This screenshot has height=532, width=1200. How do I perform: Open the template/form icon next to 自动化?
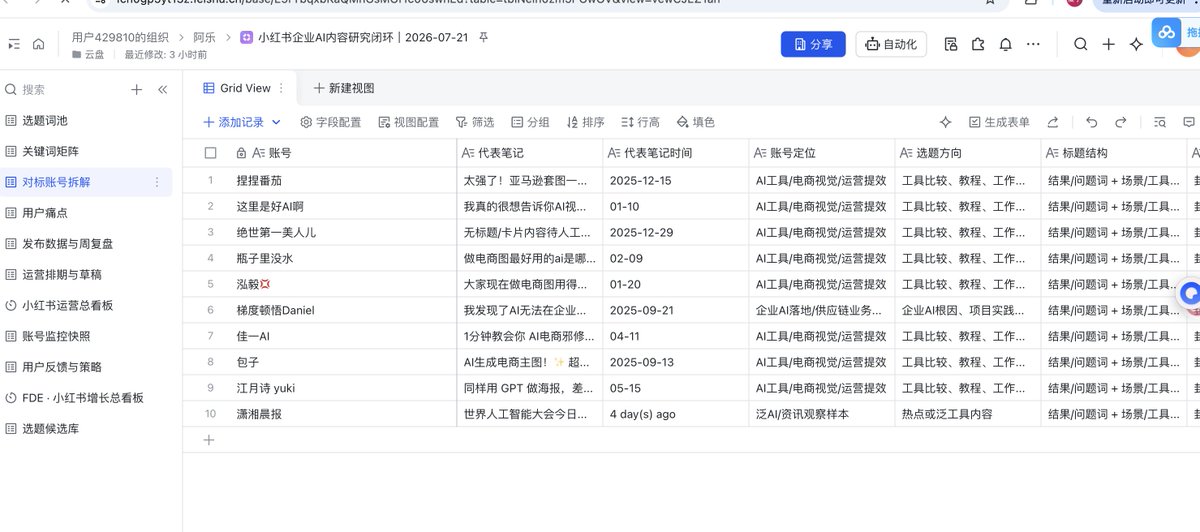[950, 44]
